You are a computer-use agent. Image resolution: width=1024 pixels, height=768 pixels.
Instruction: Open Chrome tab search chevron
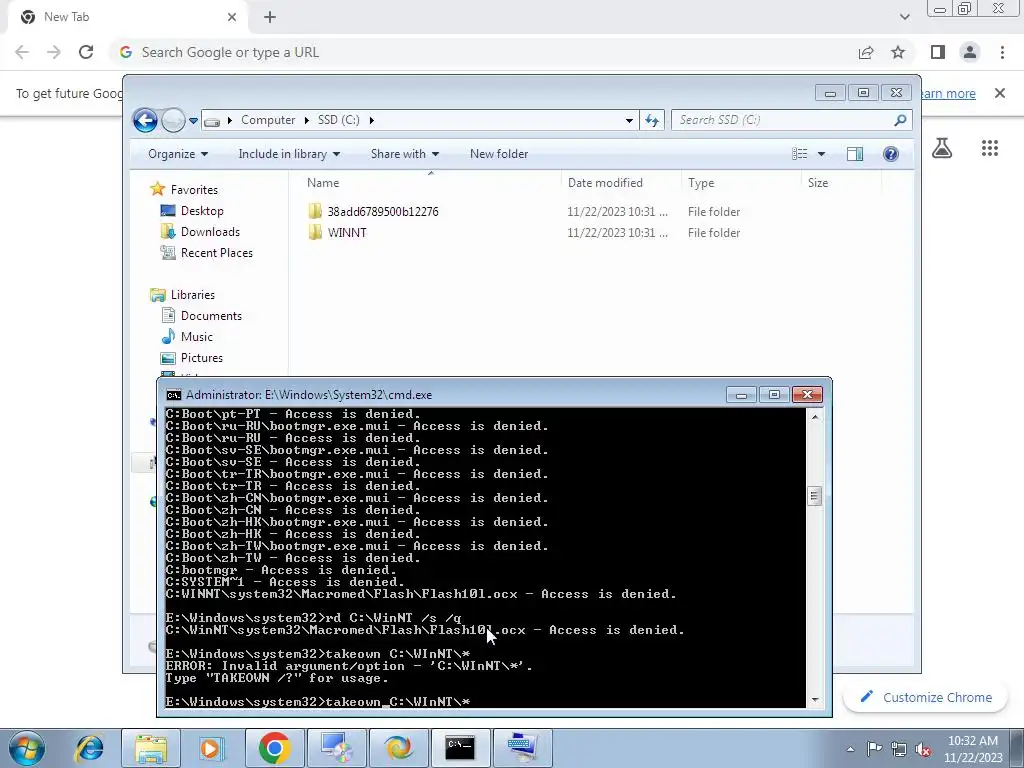(904, 17)
